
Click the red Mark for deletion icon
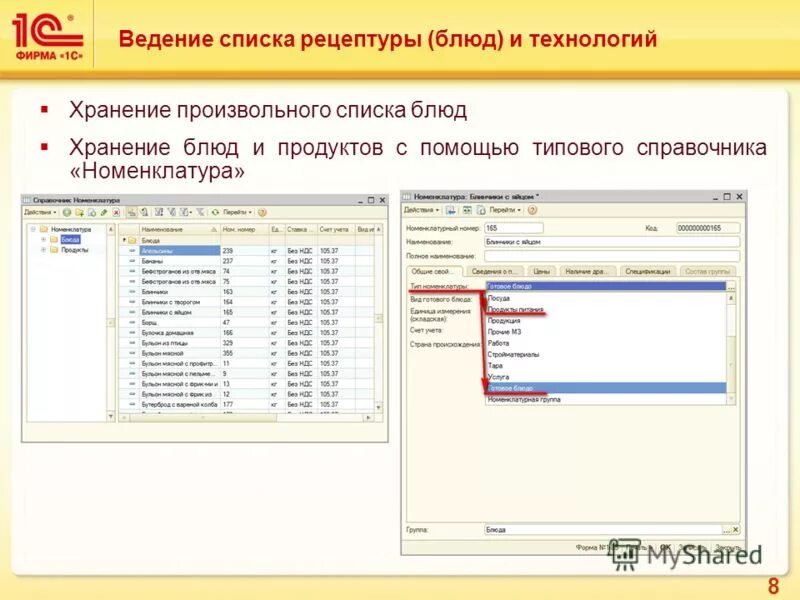click(116, 212)
